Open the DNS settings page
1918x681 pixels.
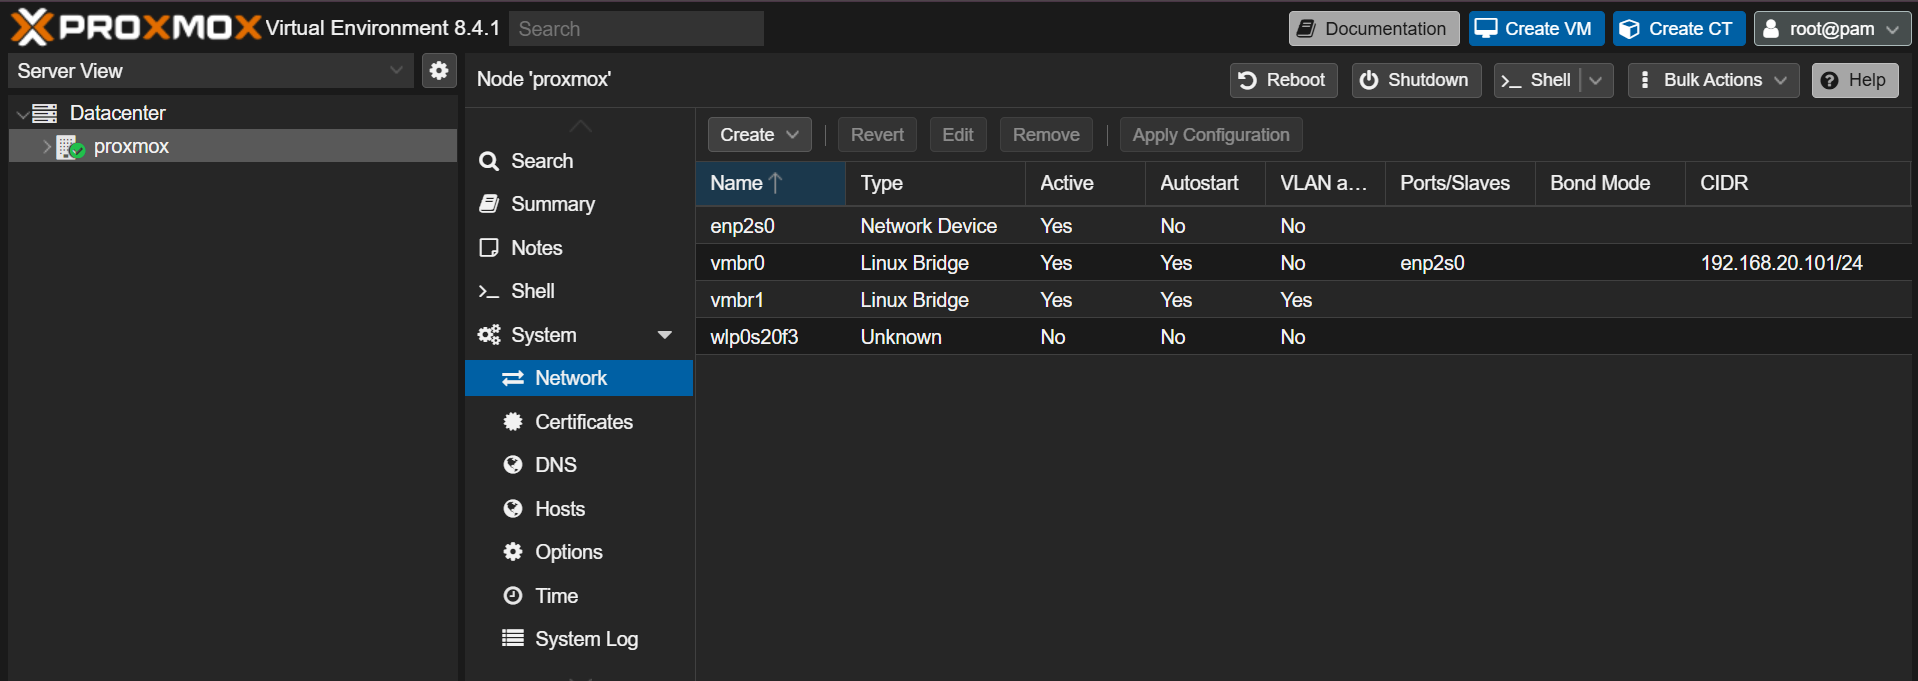(555, 465)
